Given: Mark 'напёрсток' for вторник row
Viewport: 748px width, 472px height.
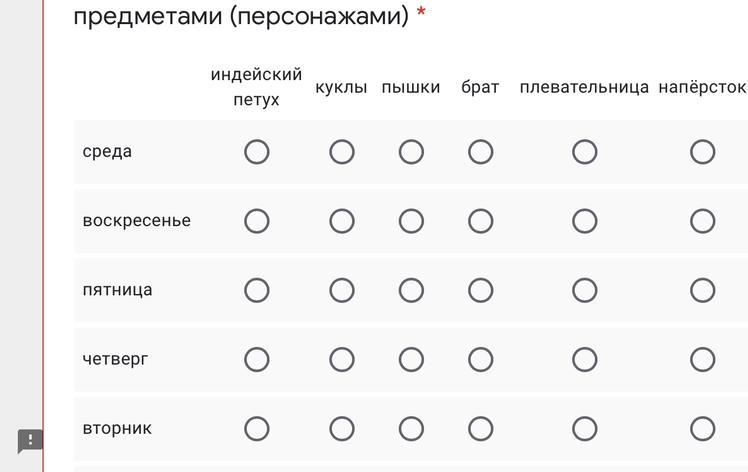Looking at the screenshot, I should pos(703,429).
